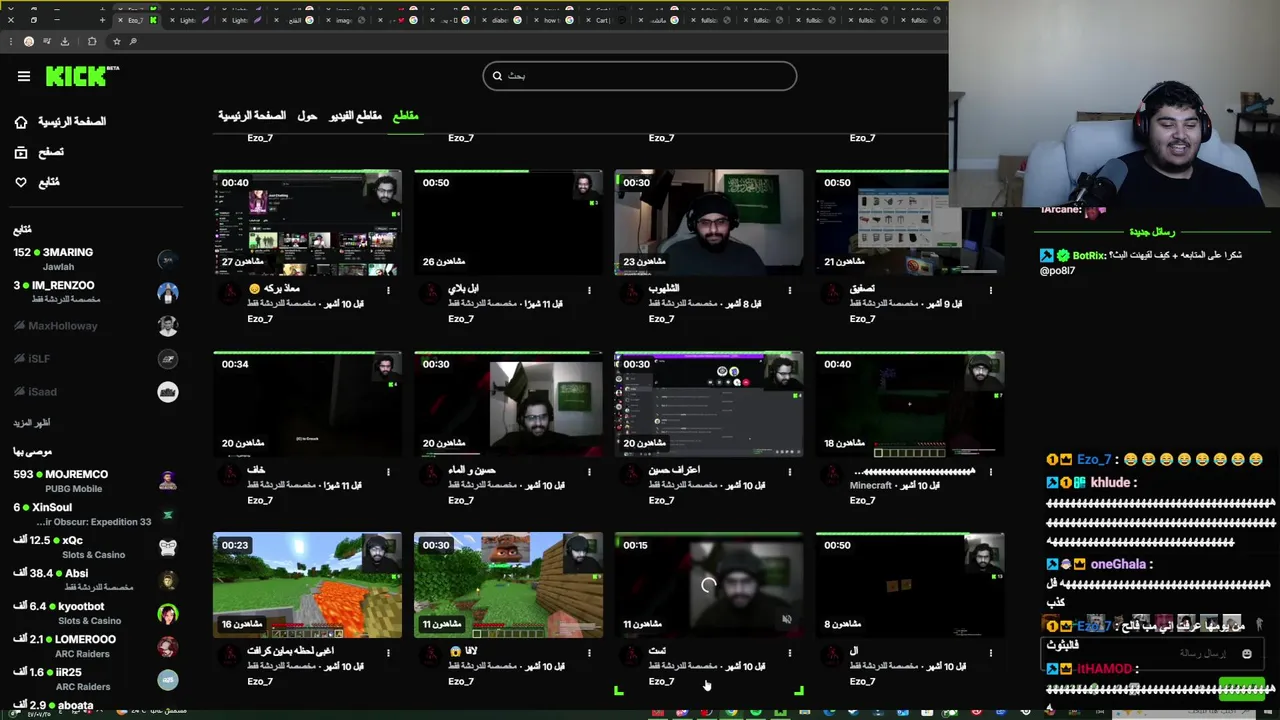Screen dimensions: 1280x720
Task: Expand followed channels with أظهر المزيد
Action: (x=32, y=423)
